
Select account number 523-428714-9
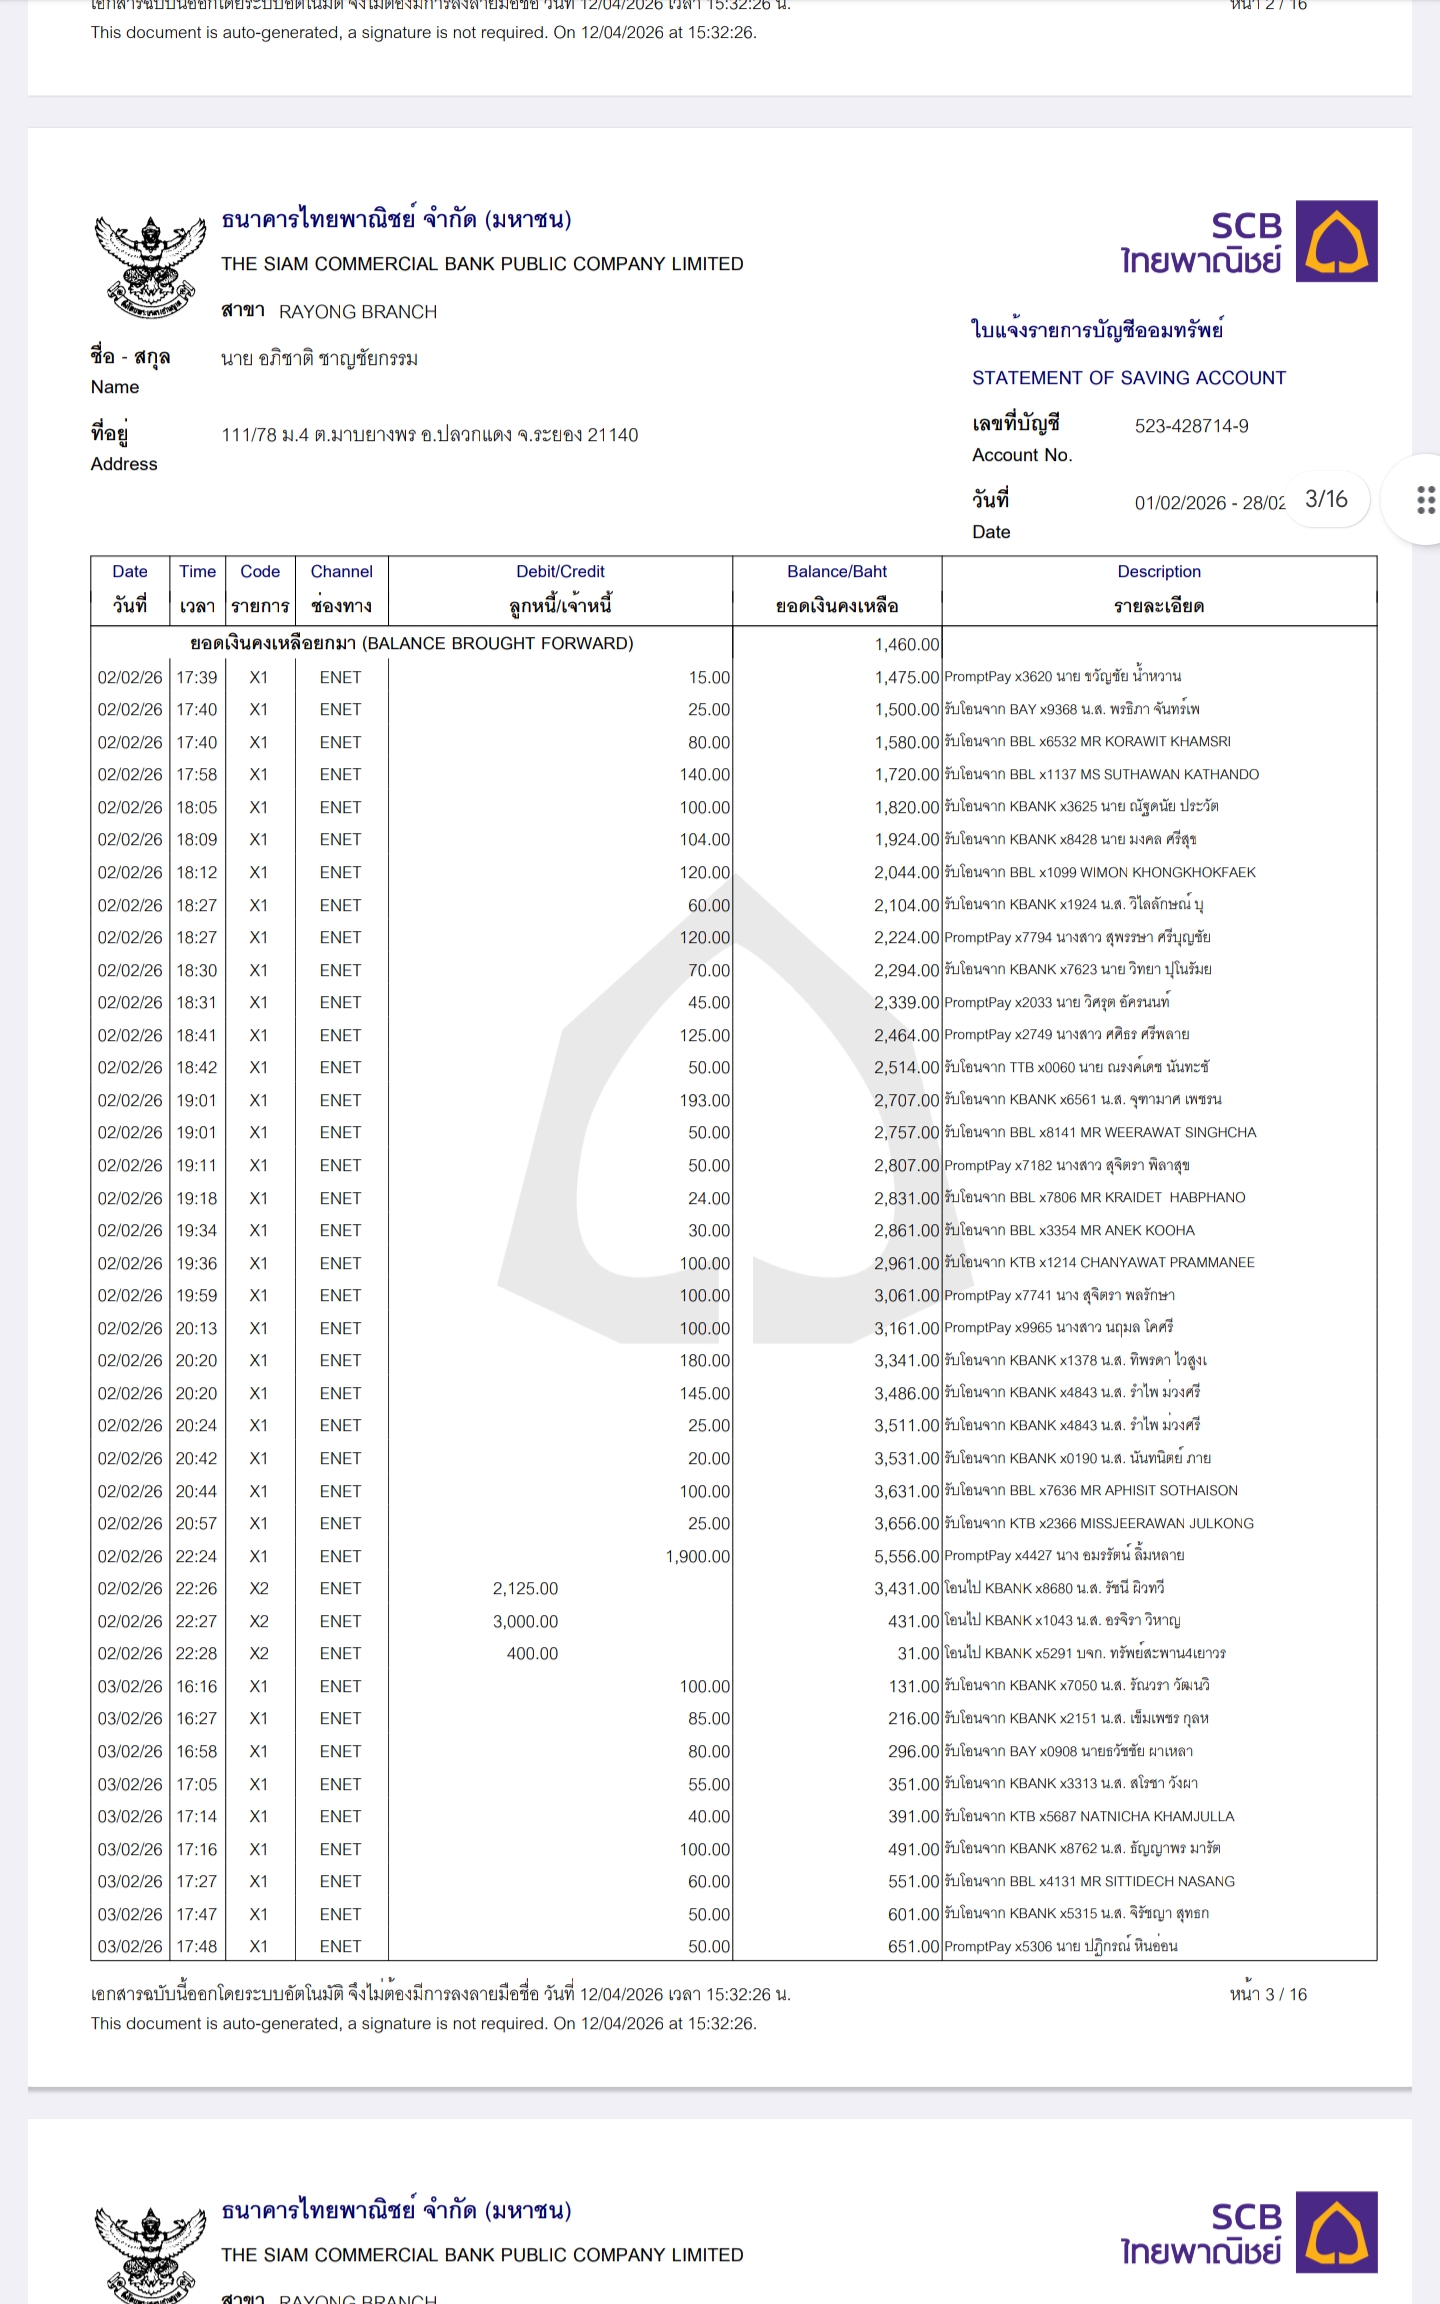(x=1191, y=426)
